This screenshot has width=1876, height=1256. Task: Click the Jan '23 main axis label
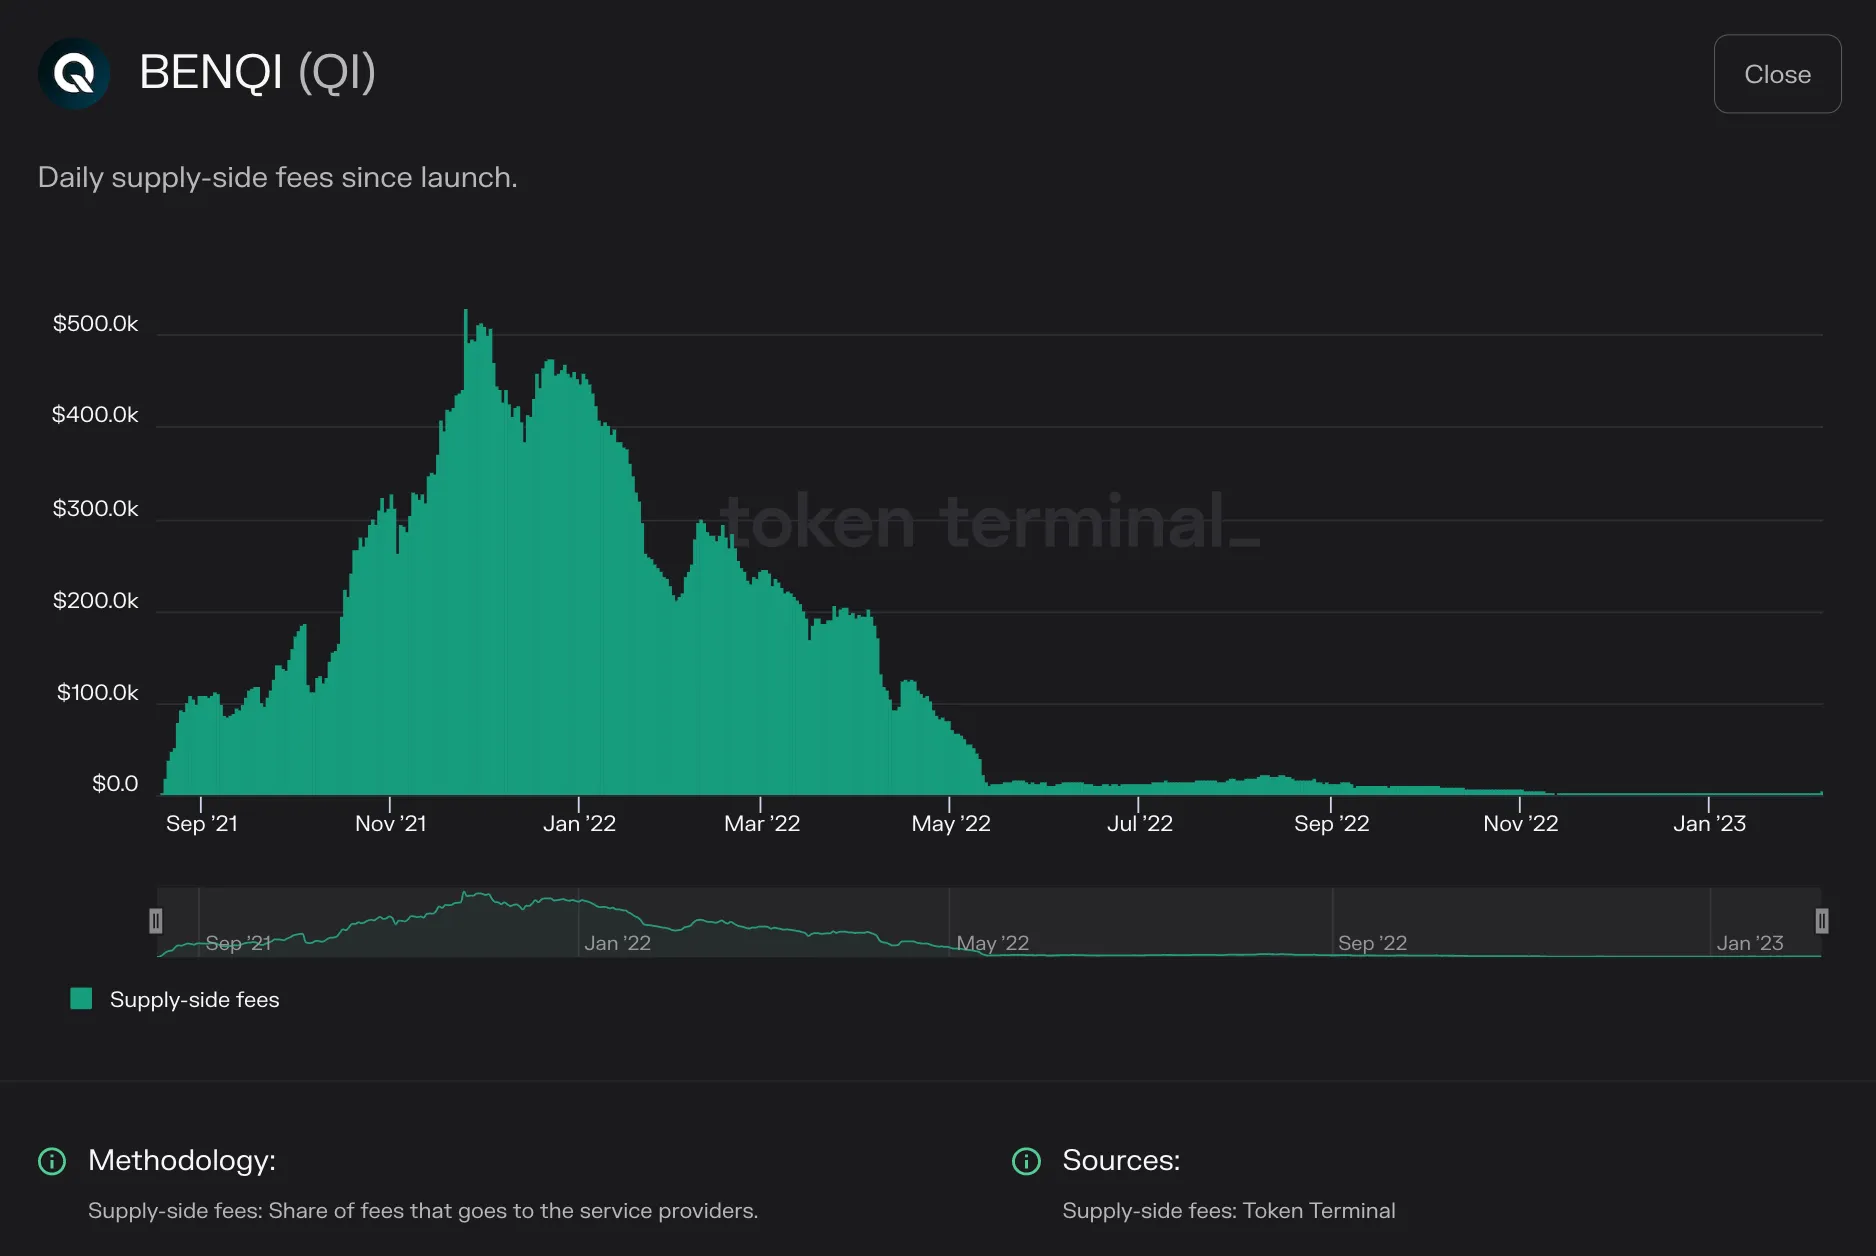1709,823
